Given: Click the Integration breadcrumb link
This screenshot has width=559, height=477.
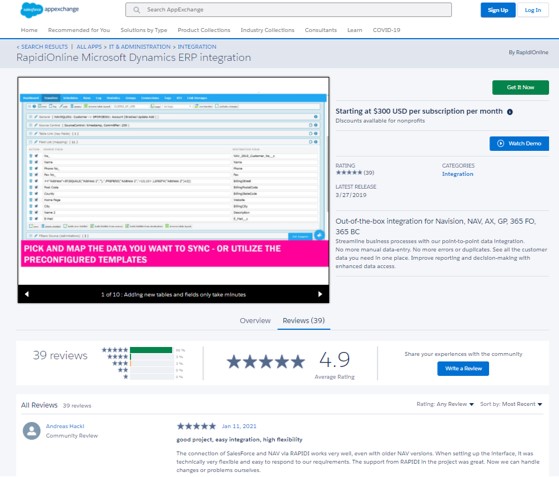Looking at the screenshot, I should 197,47.
